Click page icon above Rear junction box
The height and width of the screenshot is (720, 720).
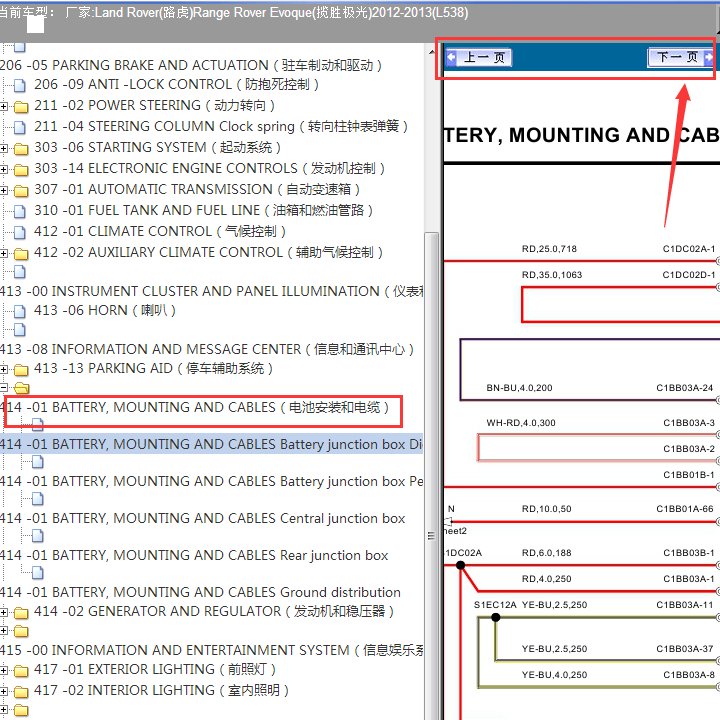(38, 536)
